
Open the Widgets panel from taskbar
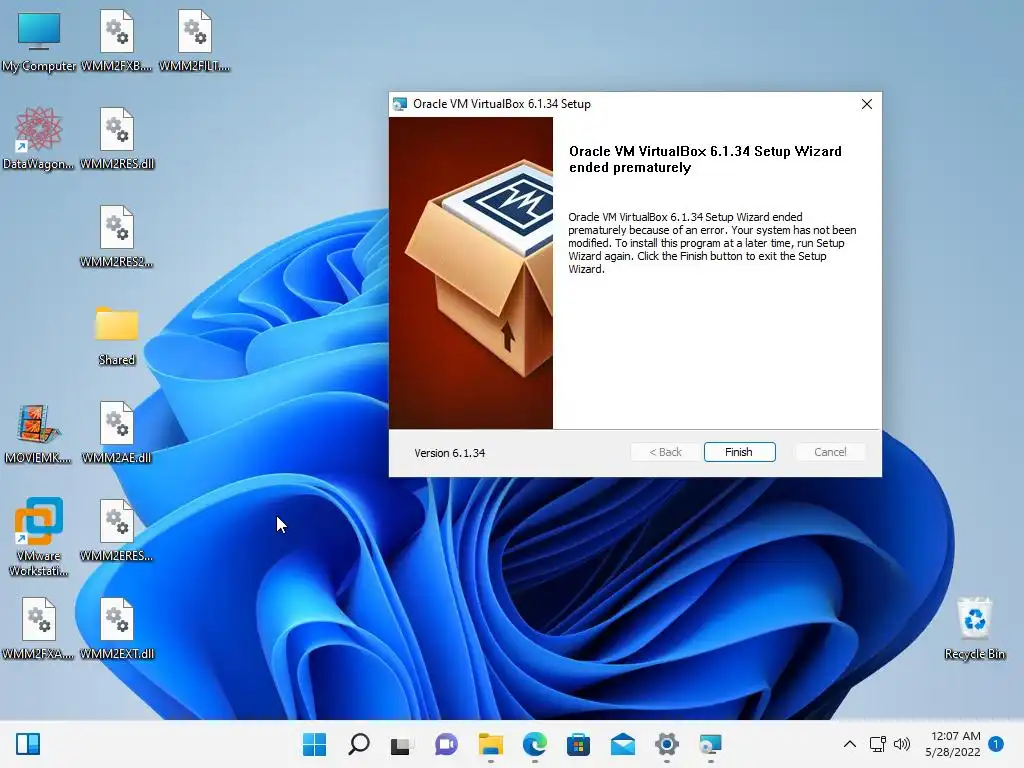28,744
